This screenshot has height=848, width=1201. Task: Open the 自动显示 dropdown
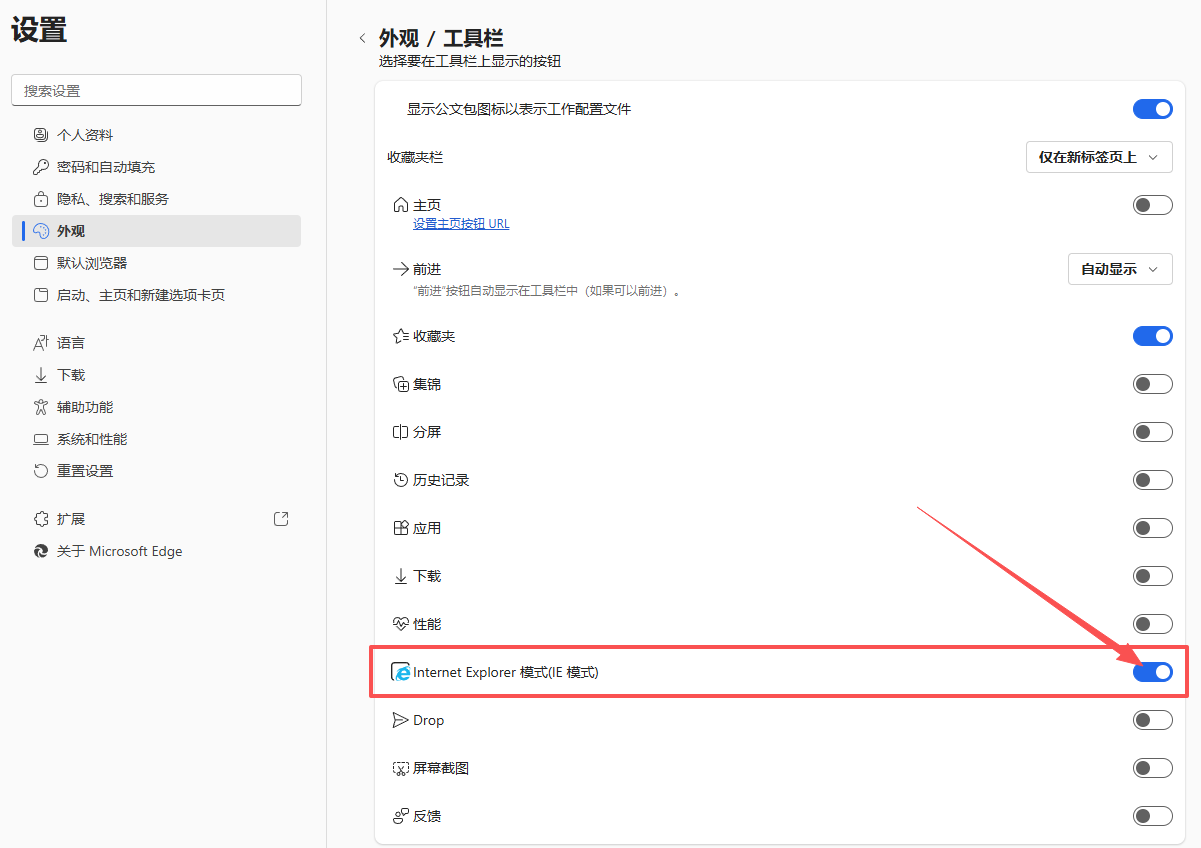tap(1120, 269)
